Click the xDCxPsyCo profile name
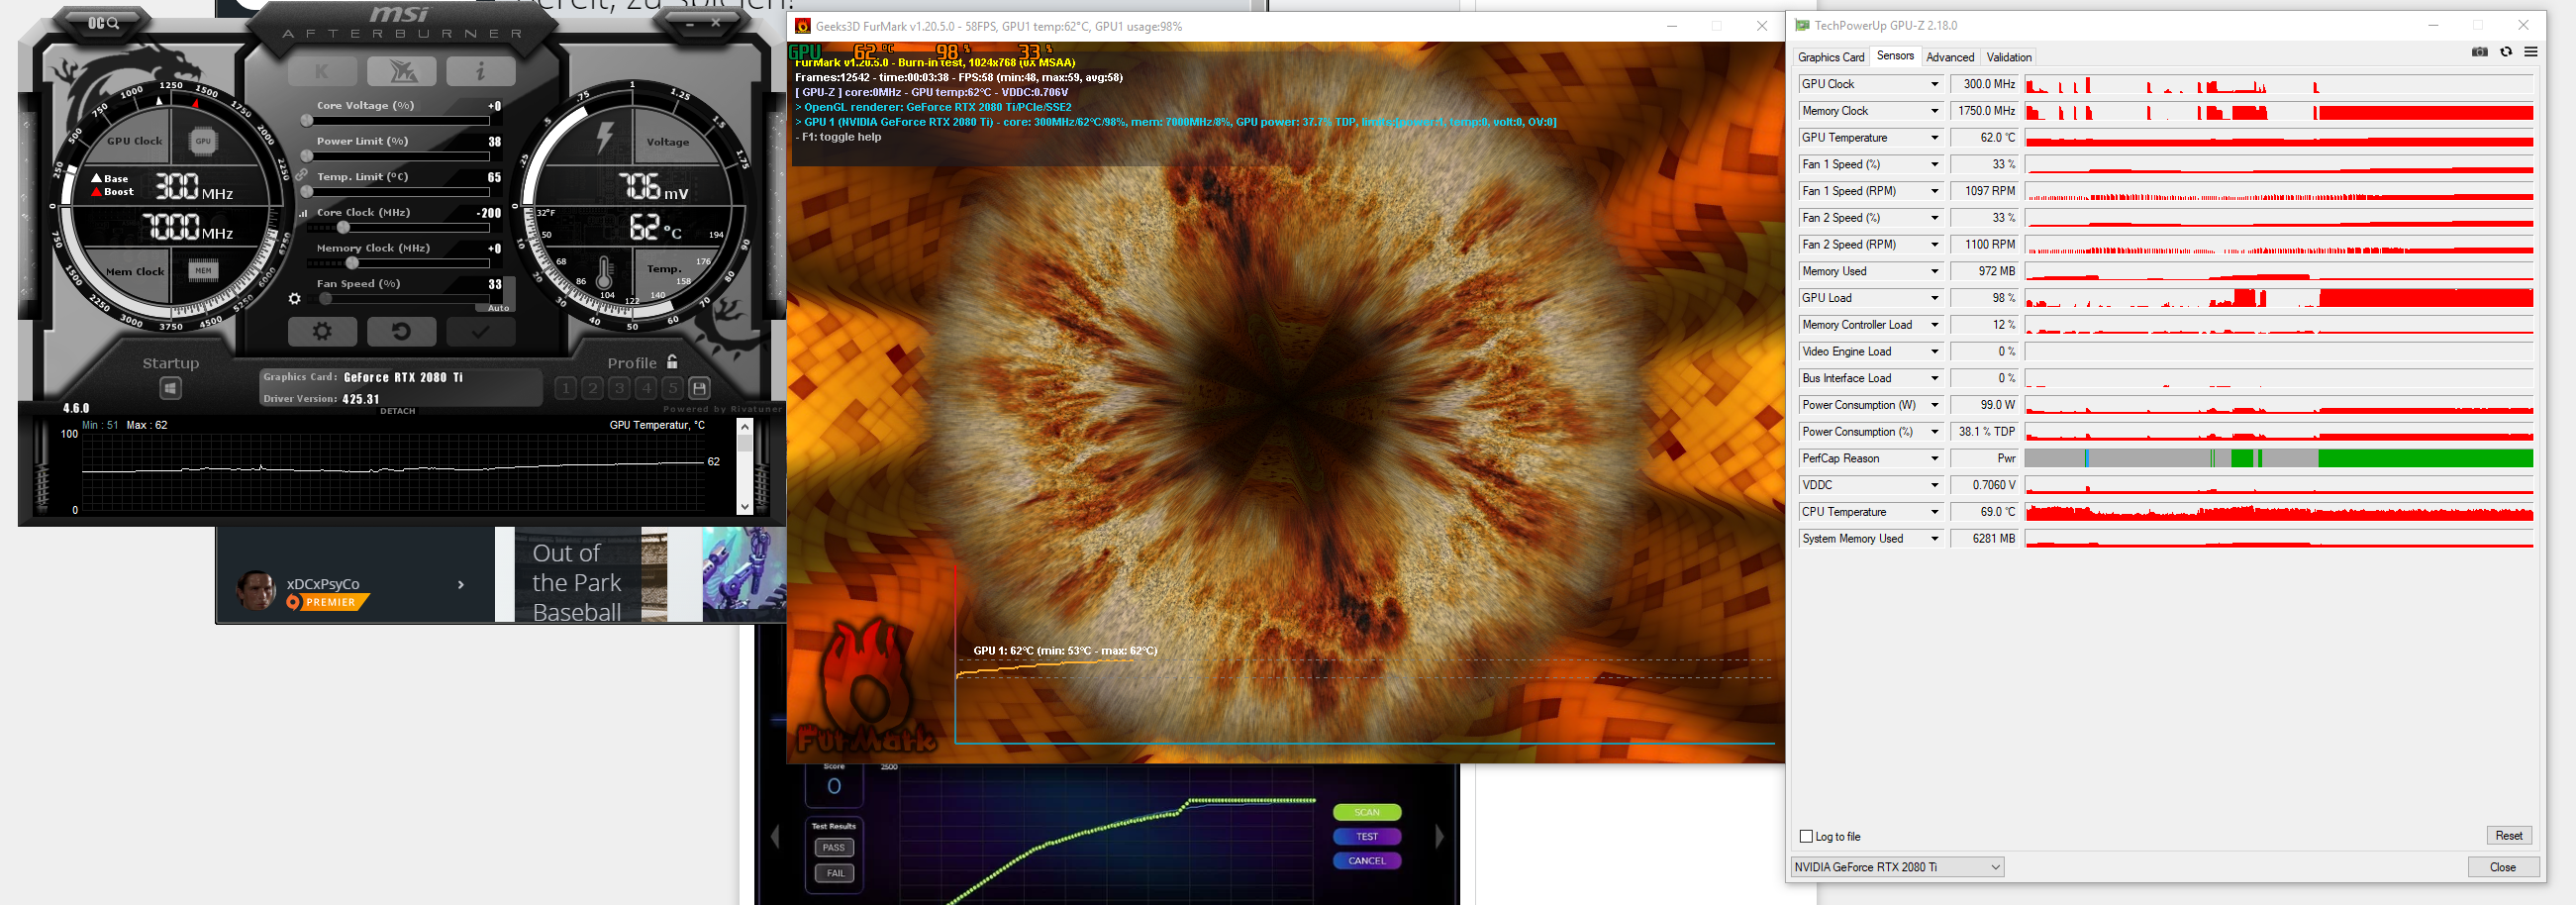Viewport: 2576px width, 905px height. [323, 584]
